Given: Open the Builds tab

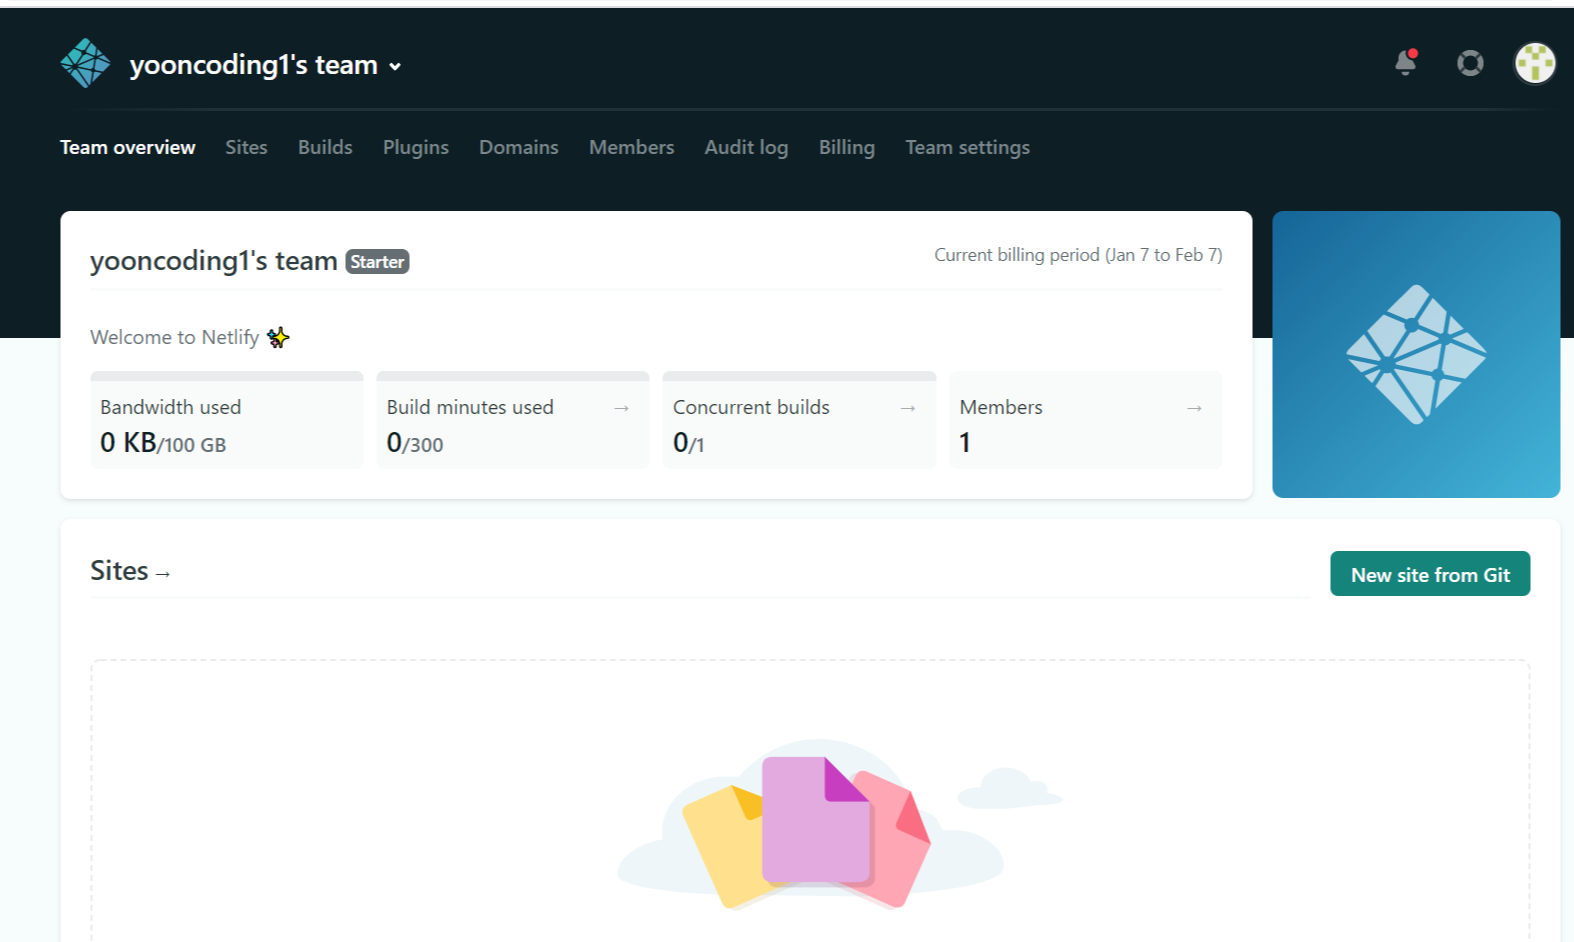Looking at the screenshot, I should (x=325, y=147).
